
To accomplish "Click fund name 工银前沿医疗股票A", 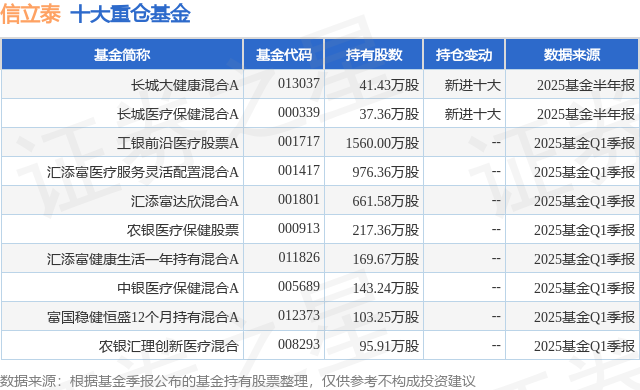I will [x=178, y=143].
